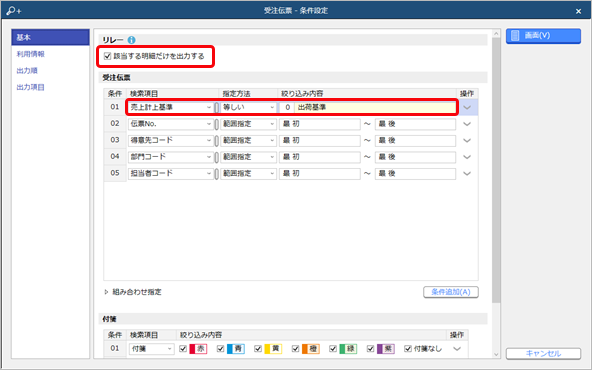This screenshot has width=592, height=370.
Task: Click the vertical scrollbar thumb
Action: [x=496, y=170]
